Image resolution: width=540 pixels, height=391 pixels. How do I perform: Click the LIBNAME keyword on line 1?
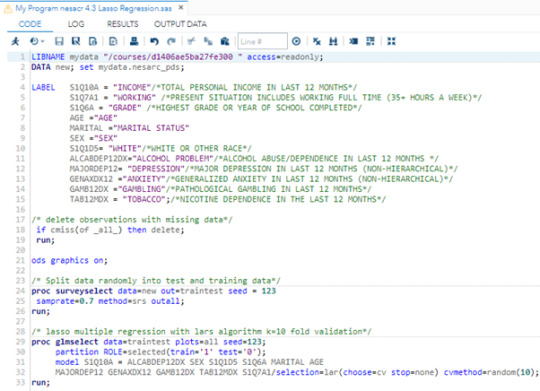(x=48, y=57)
